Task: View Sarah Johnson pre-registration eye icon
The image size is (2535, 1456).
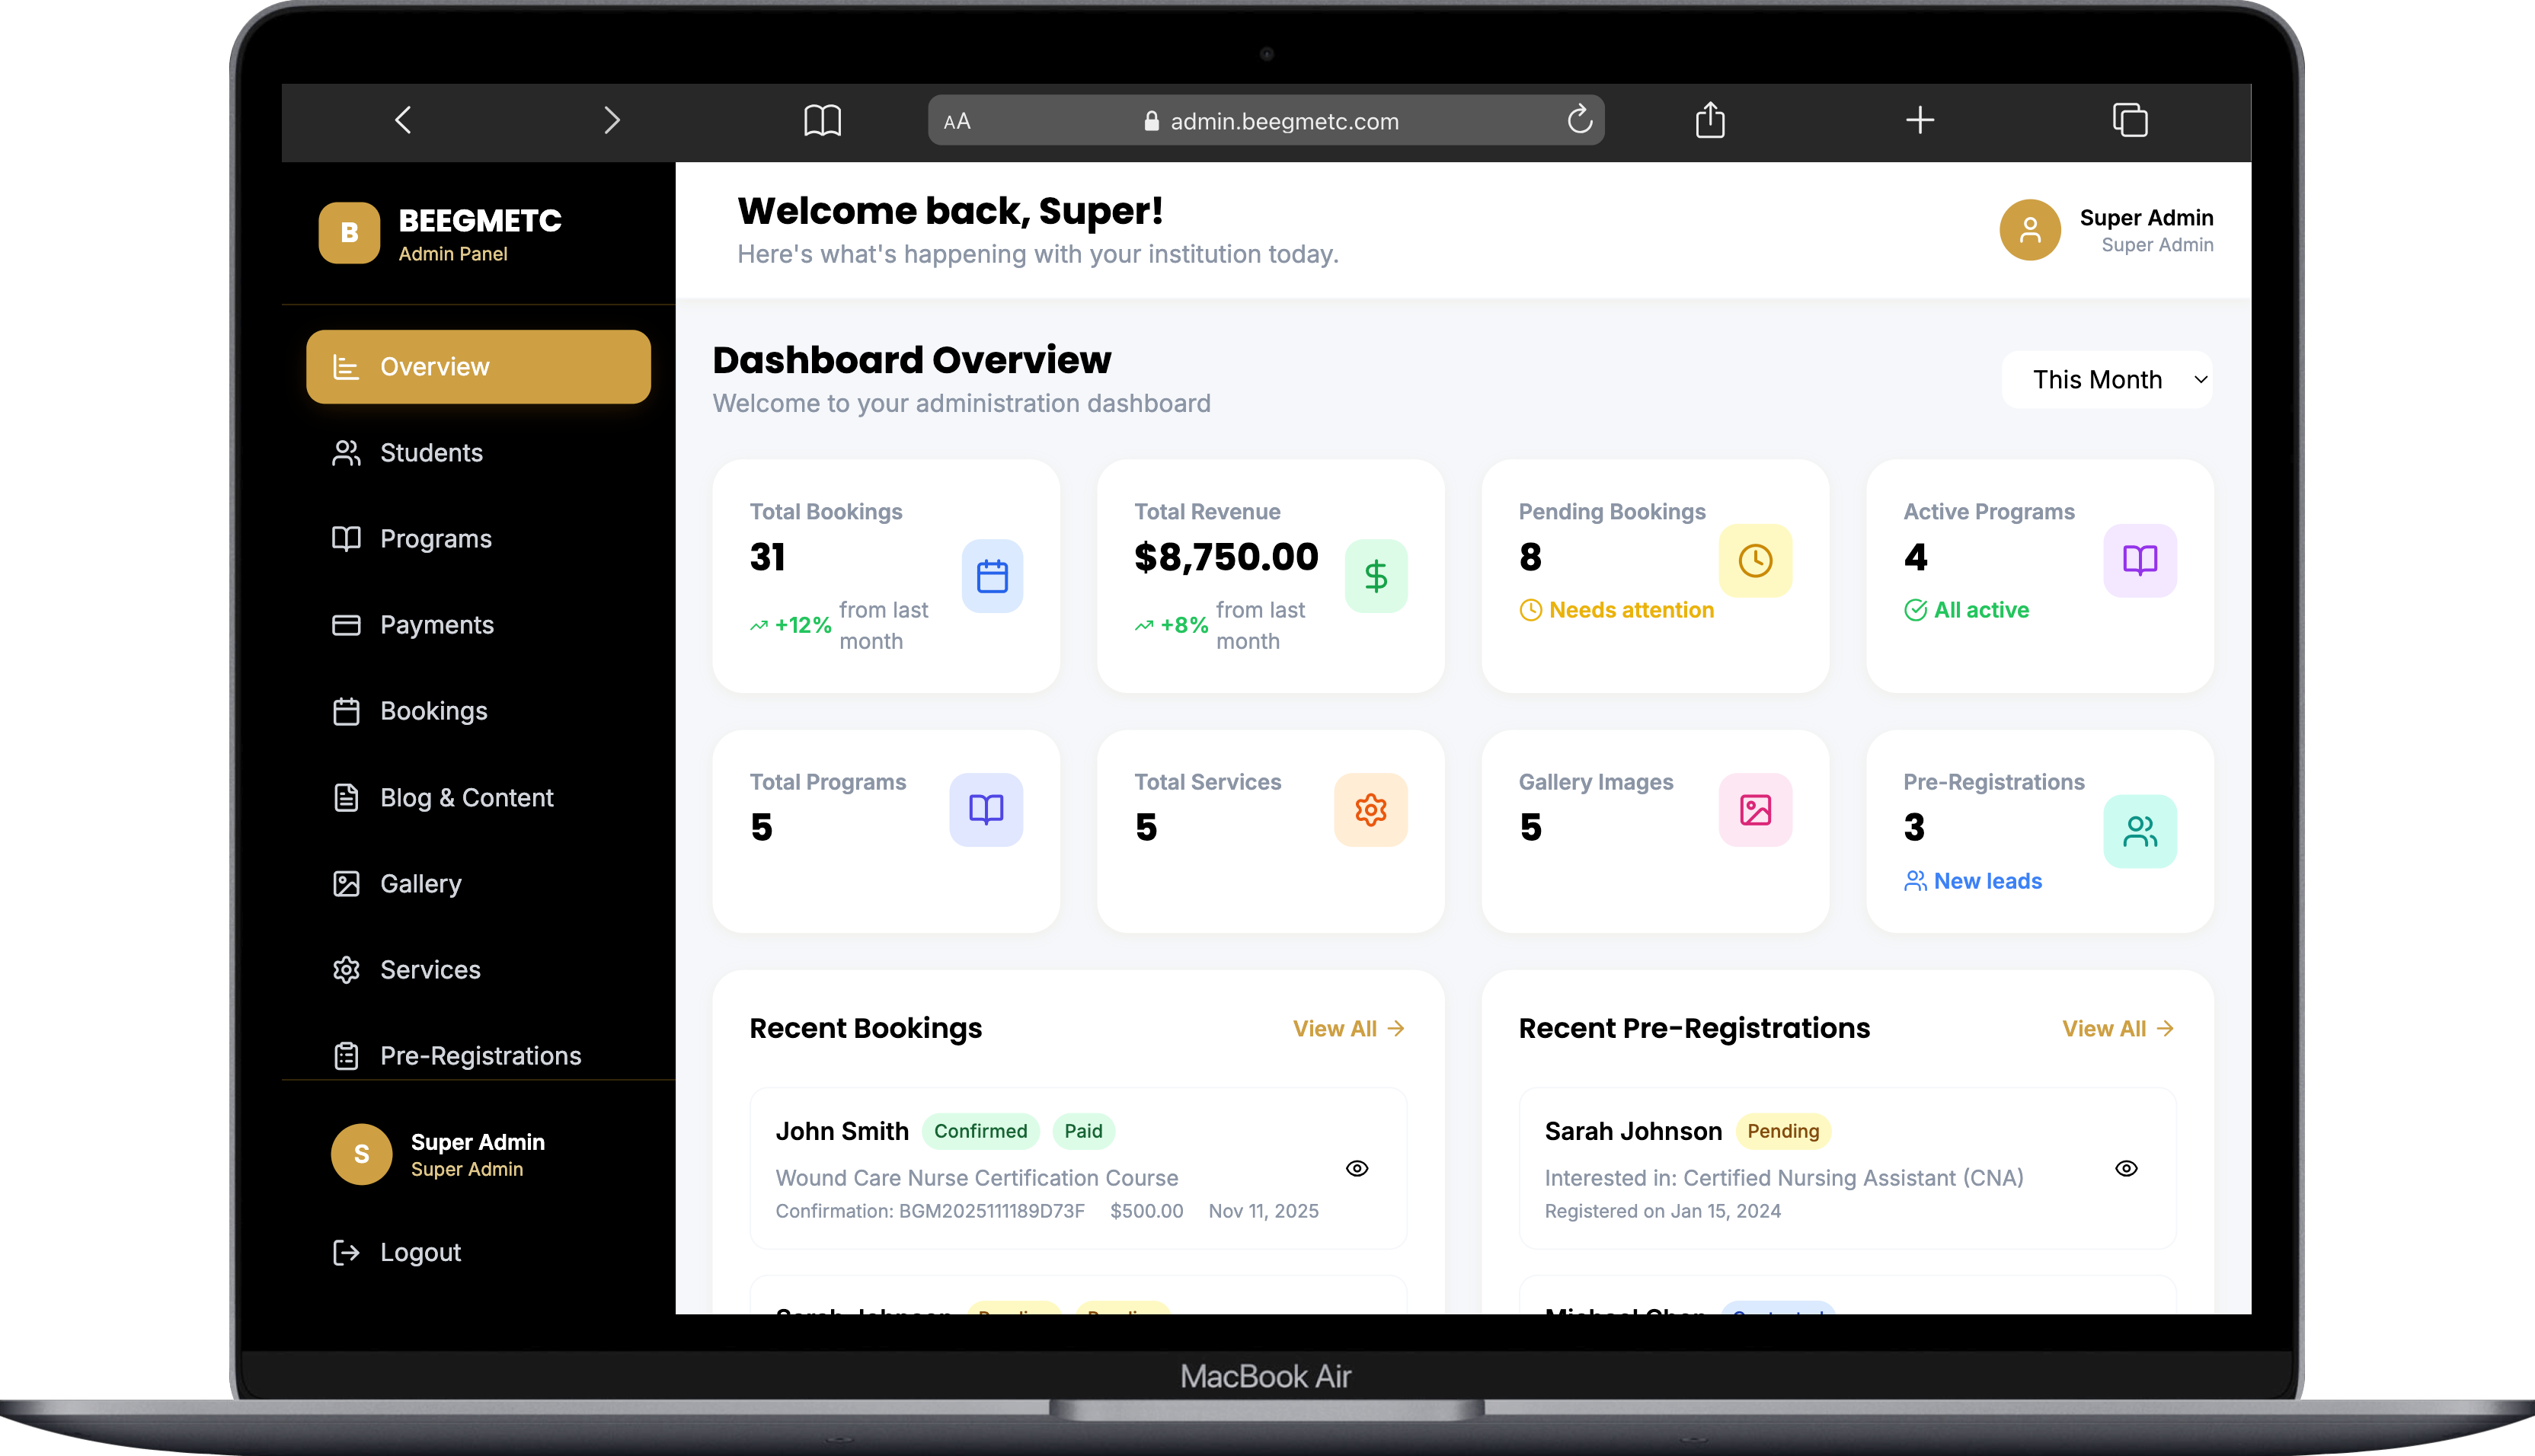Action: click(x=2126, y=1168)
